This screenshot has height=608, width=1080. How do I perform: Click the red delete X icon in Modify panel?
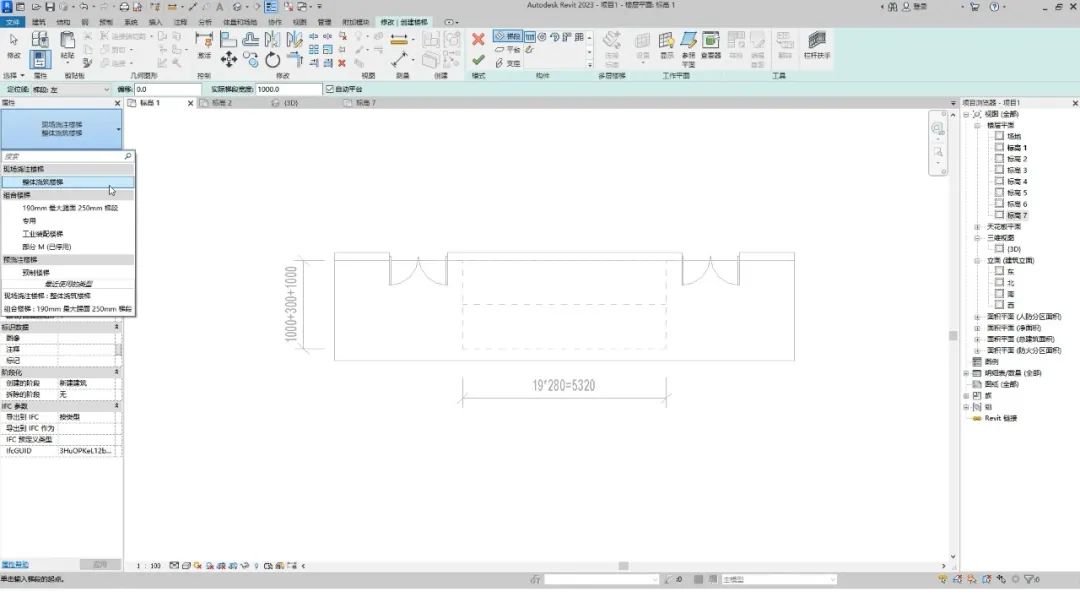(342, 63)
